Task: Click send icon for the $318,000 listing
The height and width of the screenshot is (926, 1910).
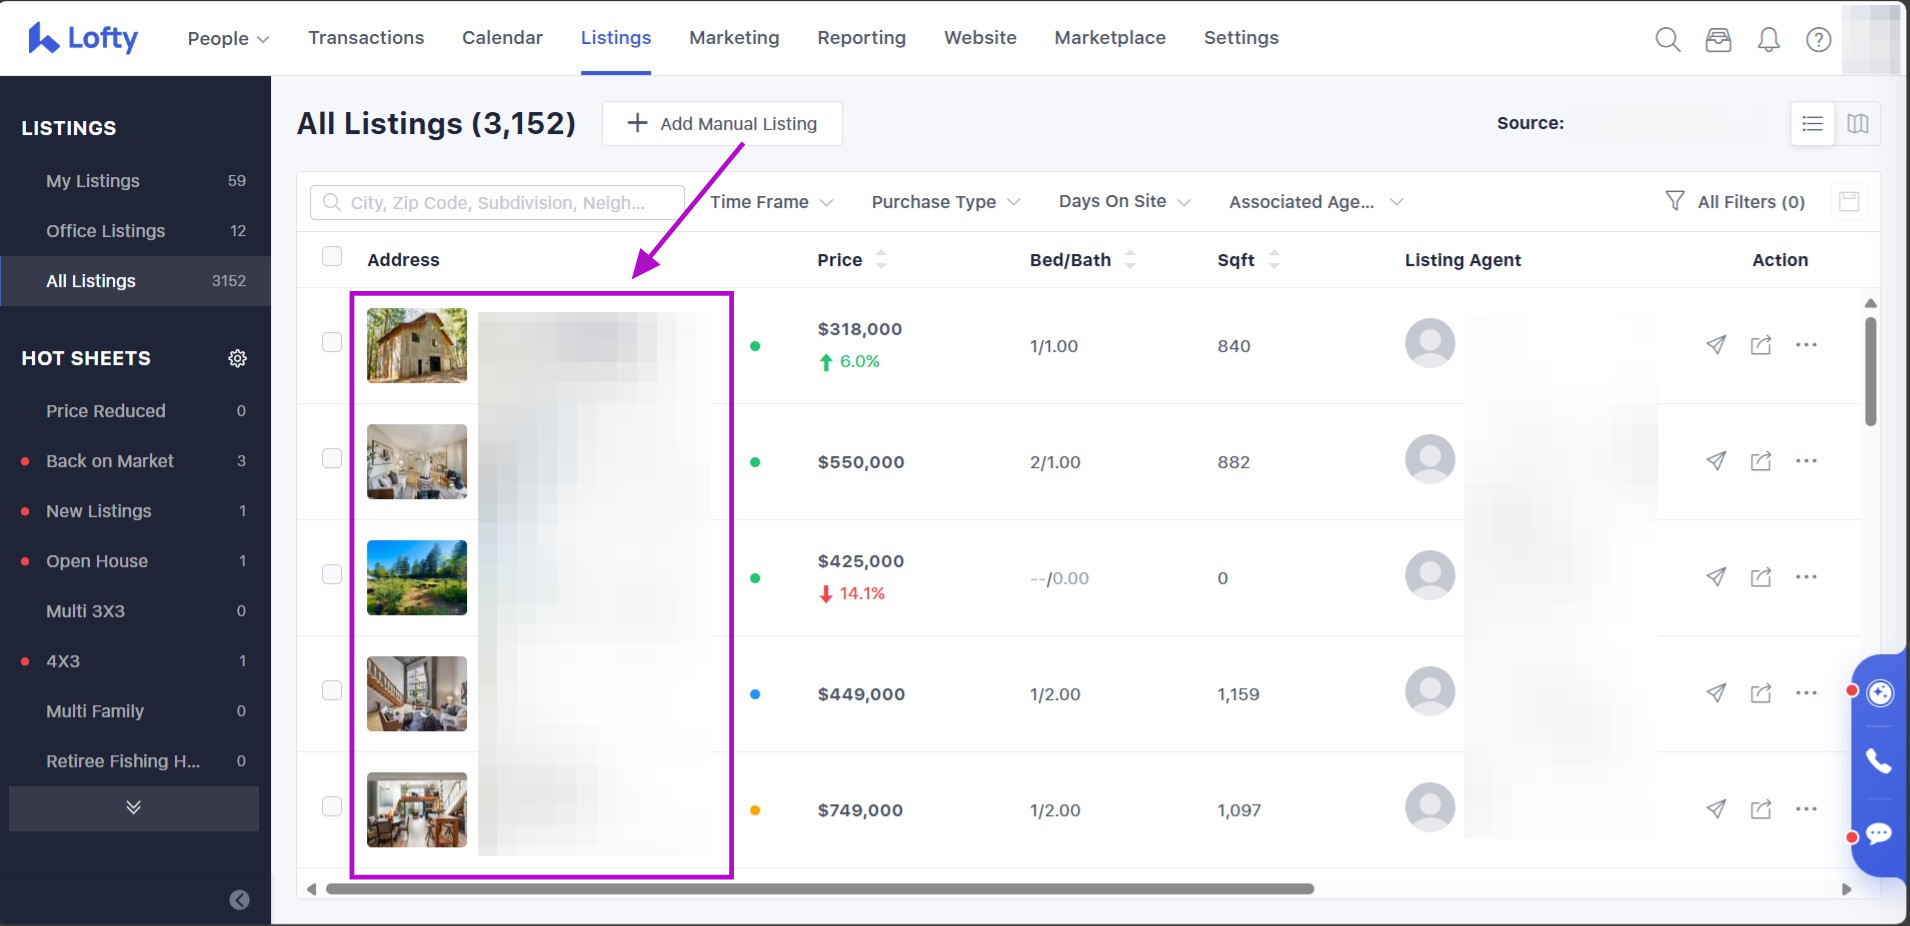Action: point(1716,345)
